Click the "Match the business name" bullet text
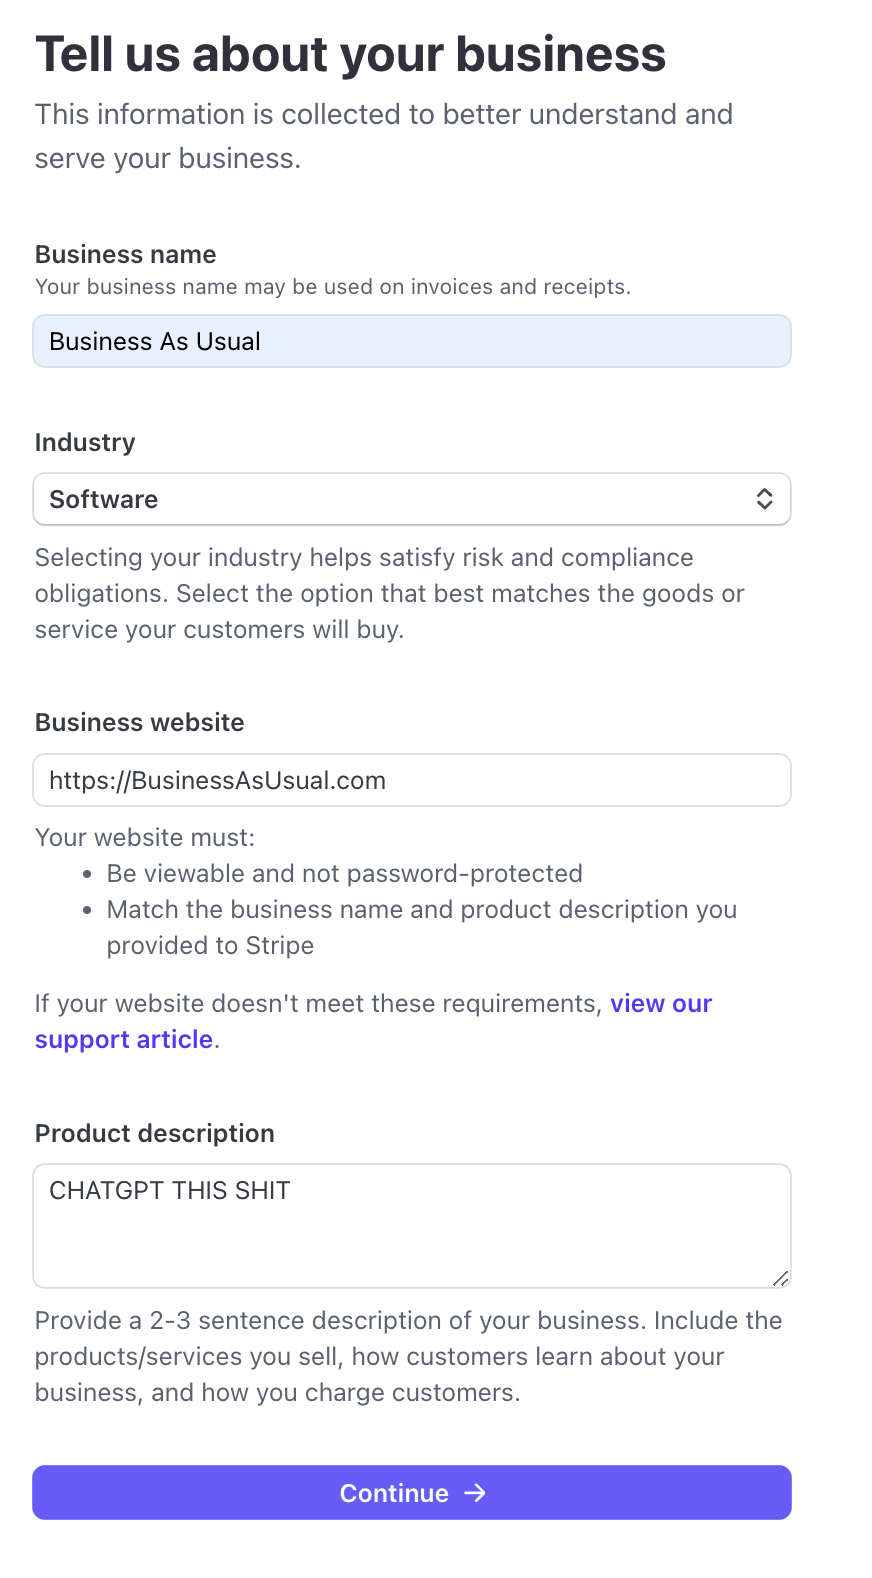 point(422,910)
